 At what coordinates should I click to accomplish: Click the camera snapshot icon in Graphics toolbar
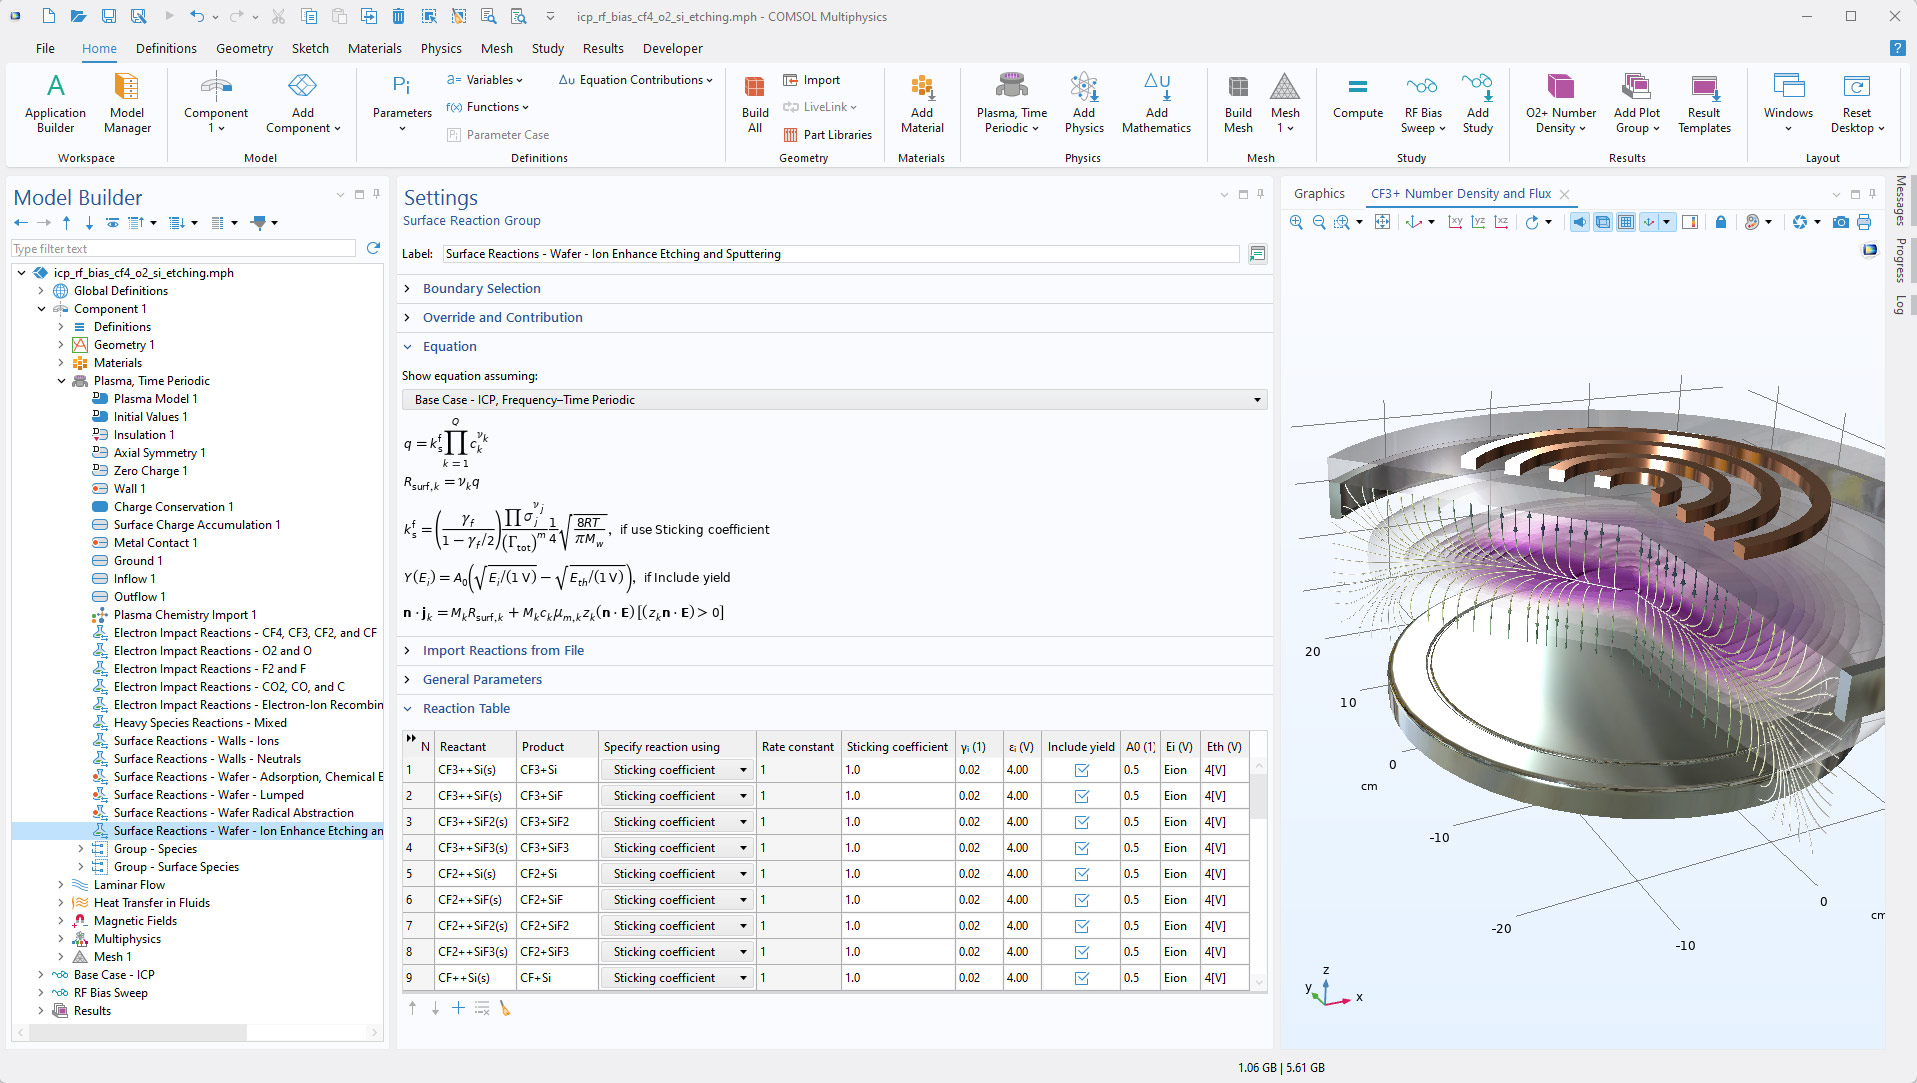pyautogui.click(x=1840, y=222)
